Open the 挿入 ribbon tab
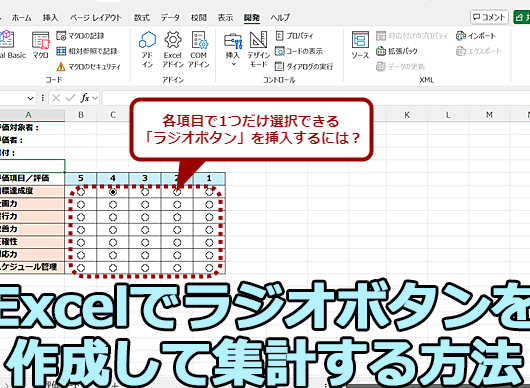This screenshot has width=530, height=388. coord(50,17)
